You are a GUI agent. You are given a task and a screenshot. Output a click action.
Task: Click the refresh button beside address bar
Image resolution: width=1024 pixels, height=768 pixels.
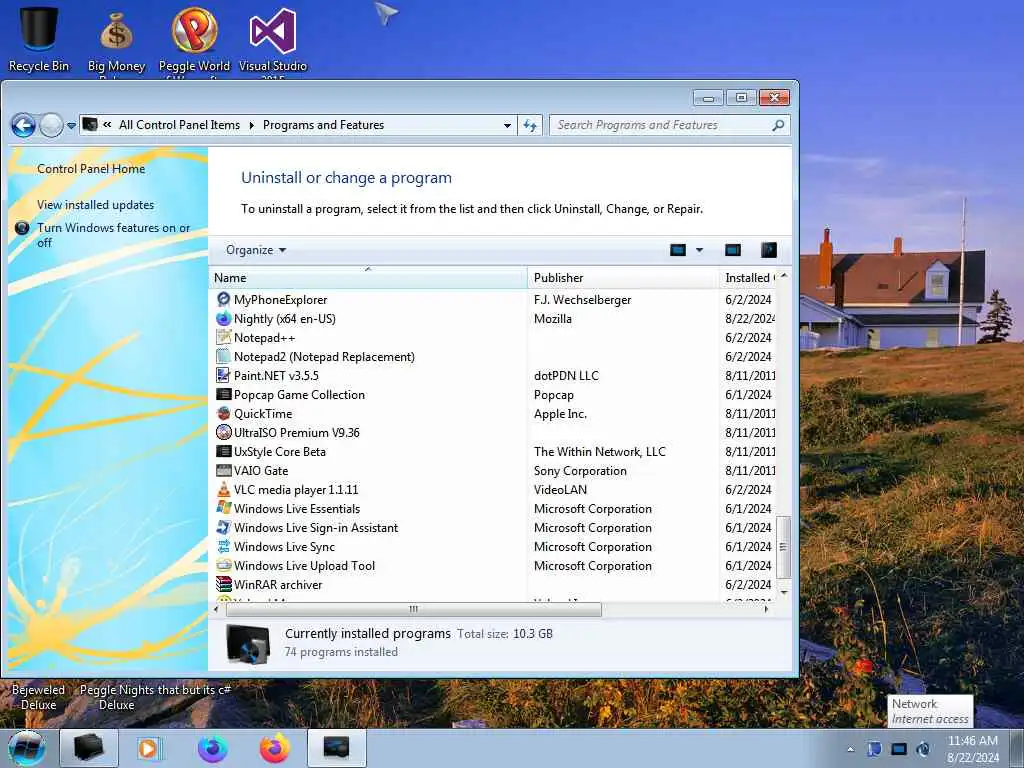[530, 125]
